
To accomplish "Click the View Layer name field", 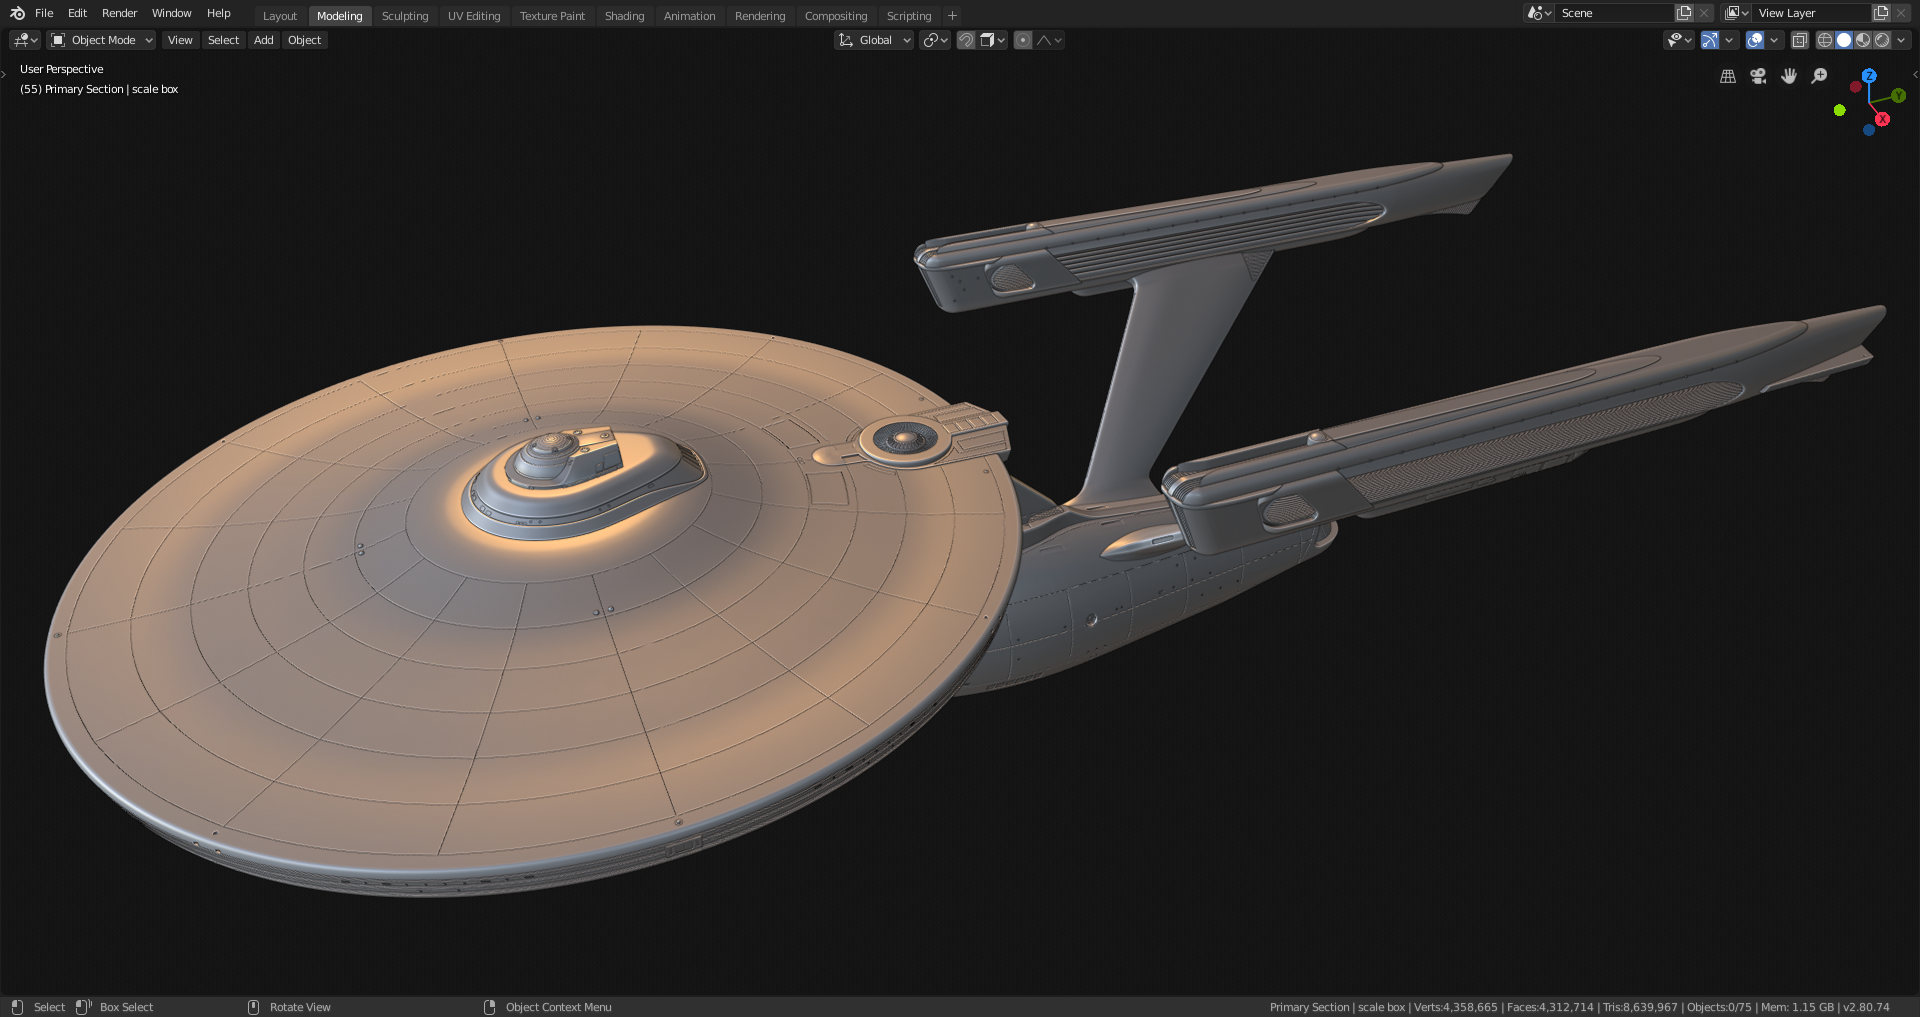I will click(1811, 13).
